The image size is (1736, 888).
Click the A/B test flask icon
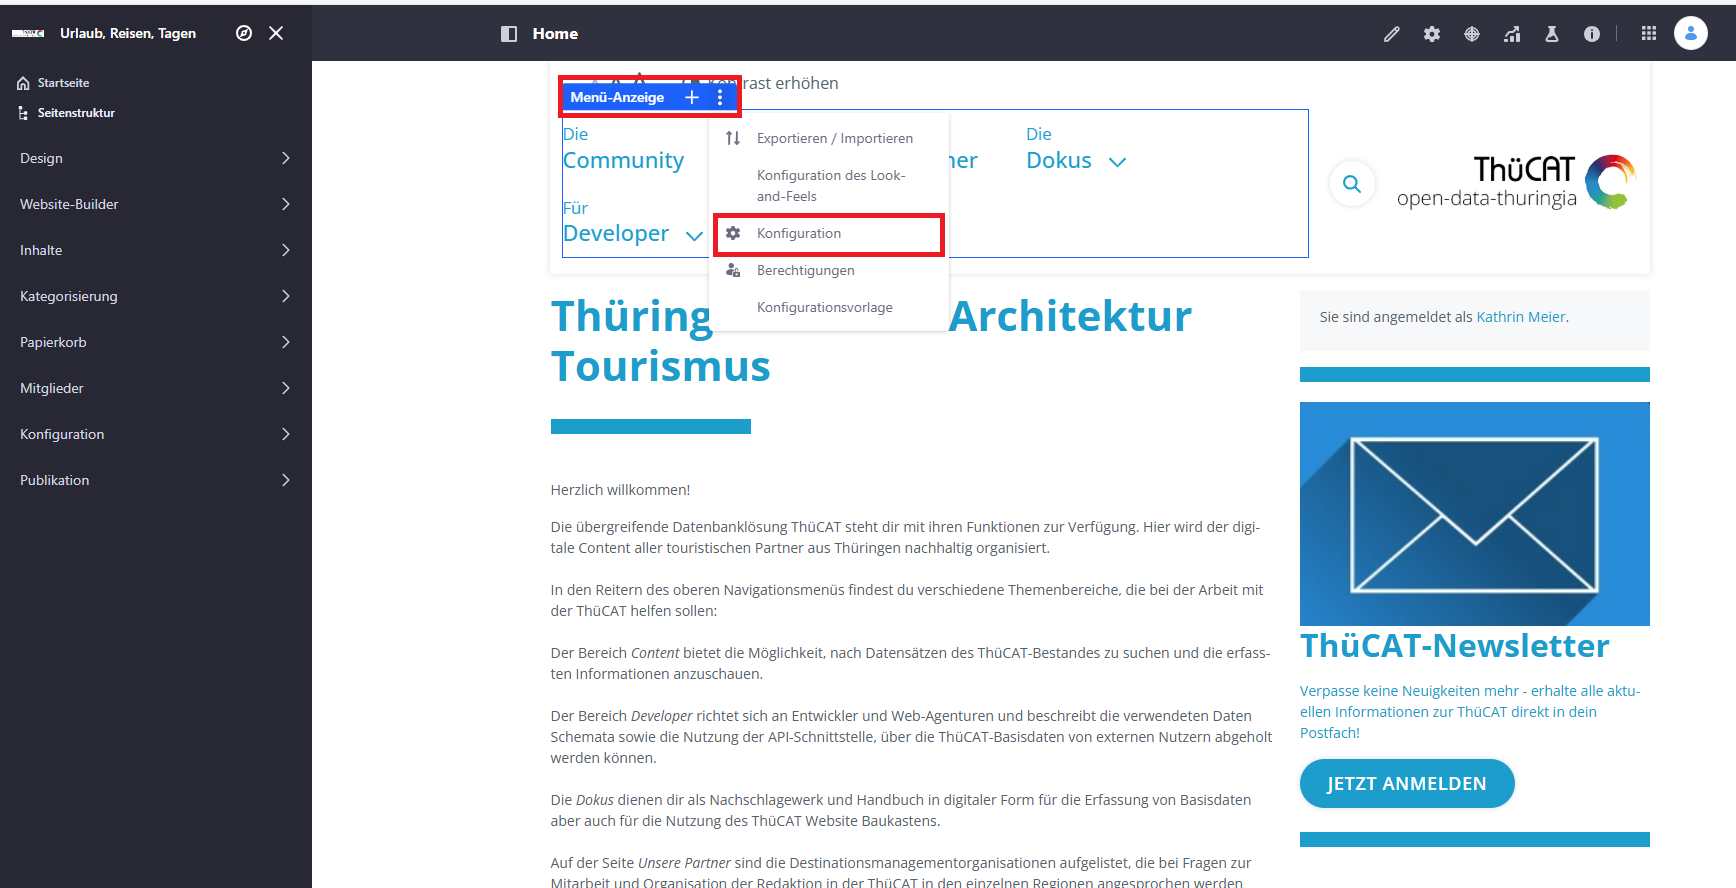pyautogui.click(x=1552, y=34)
